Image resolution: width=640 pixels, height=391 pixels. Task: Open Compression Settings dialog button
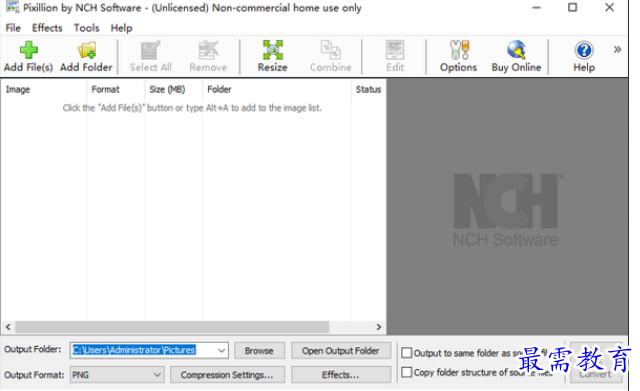click(227, 375)
